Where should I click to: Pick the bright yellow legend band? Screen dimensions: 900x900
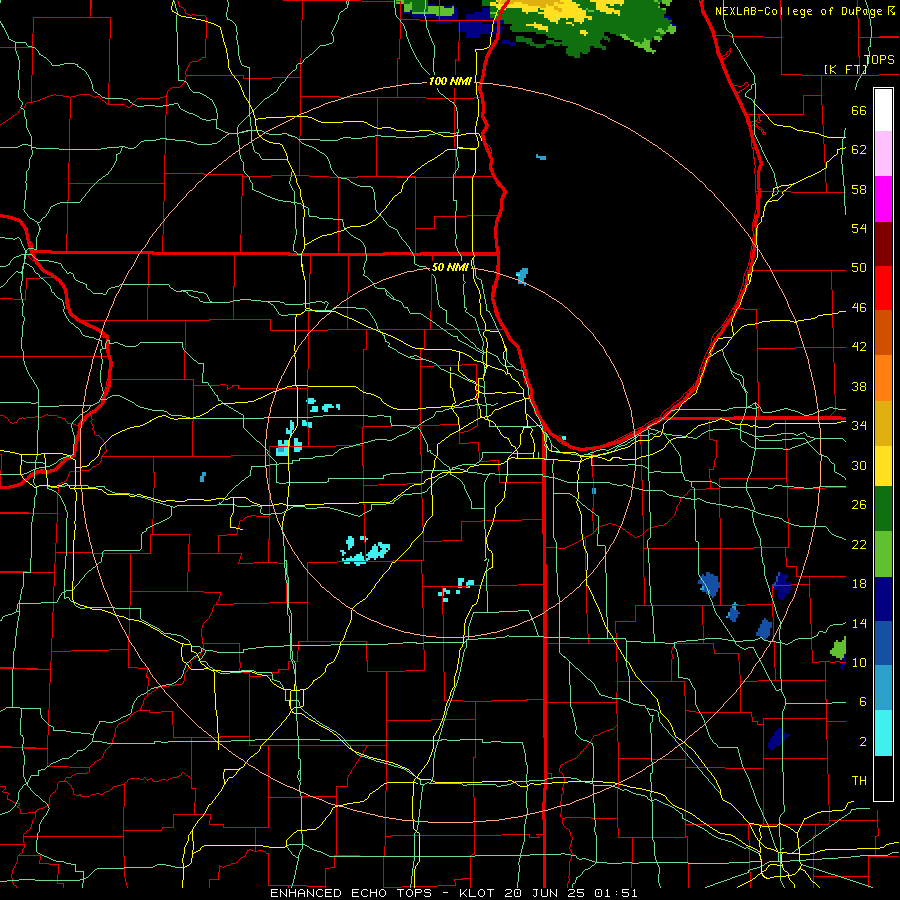[x=883, y=466]
